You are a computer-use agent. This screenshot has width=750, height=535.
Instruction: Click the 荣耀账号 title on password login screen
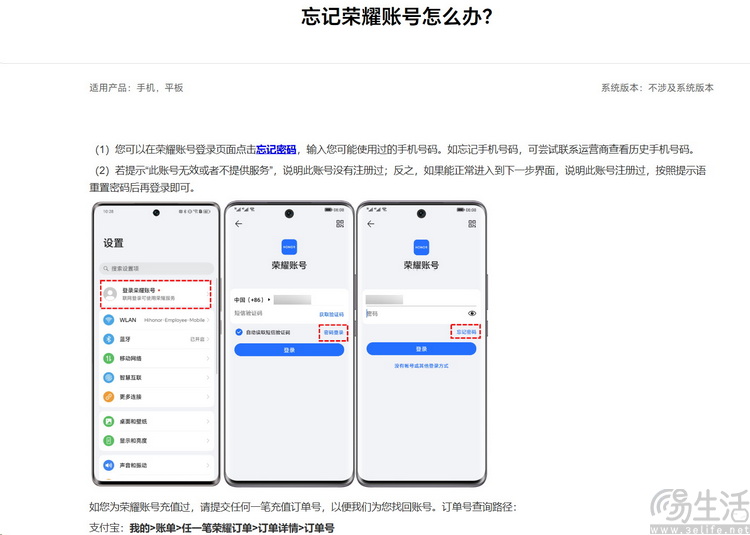(421, 265)
